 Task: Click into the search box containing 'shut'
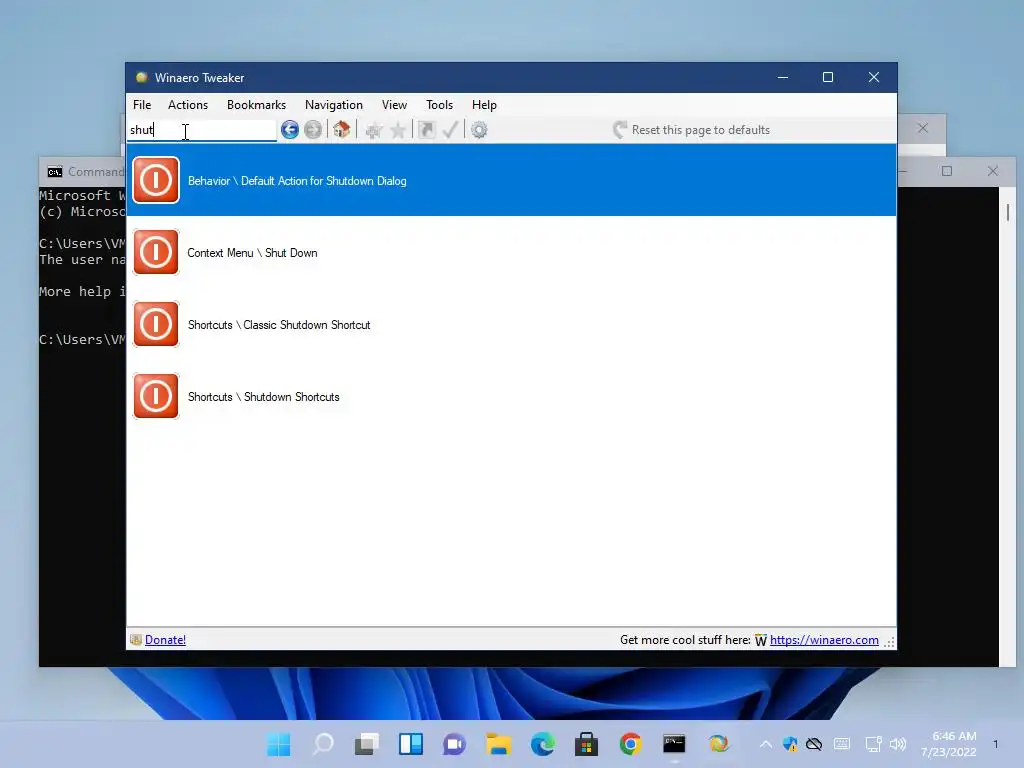tap(202, 130)
